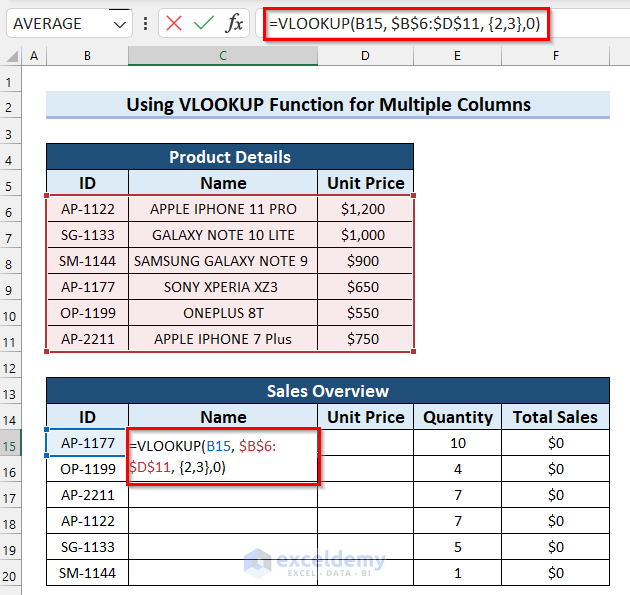The width and height of the screenshot is (630, 595).
Task: Click cell 'ONEPLUS 8T'
Action: pyautogui.click(x=223, y=313)
